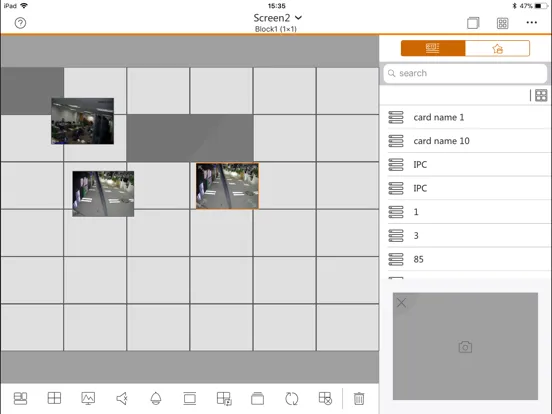Open the window layers icon in header
The image size is (552, 414).
coord(473,23)
